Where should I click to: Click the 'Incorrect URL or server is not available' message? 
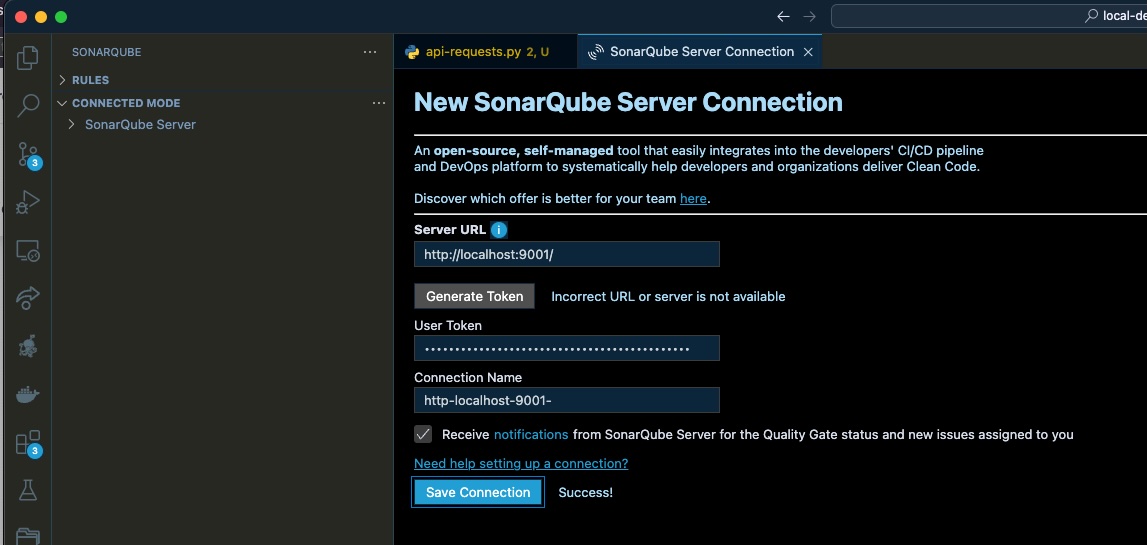point(668,296)
